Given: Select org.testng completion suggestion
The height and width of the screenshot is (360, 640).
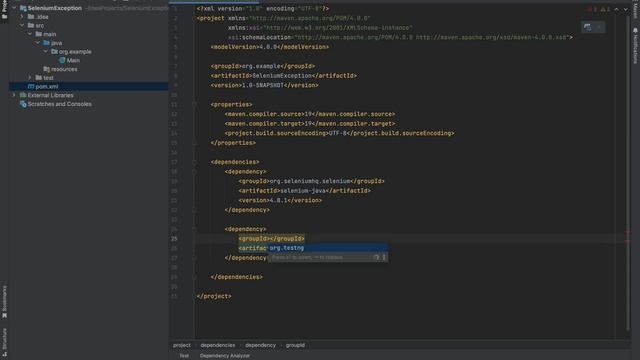Looking at the screenshot, I should click(328, 248).
